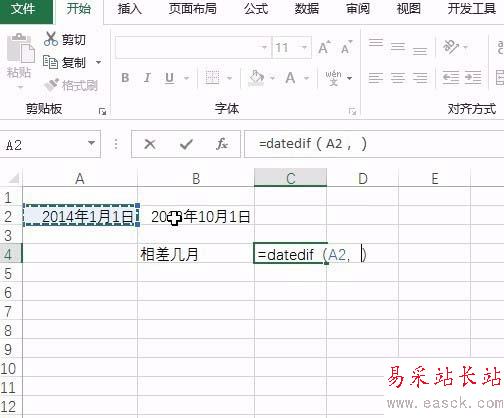504x418 pixels.
Task: Select column C header
Action: click(x=291, y=179)
